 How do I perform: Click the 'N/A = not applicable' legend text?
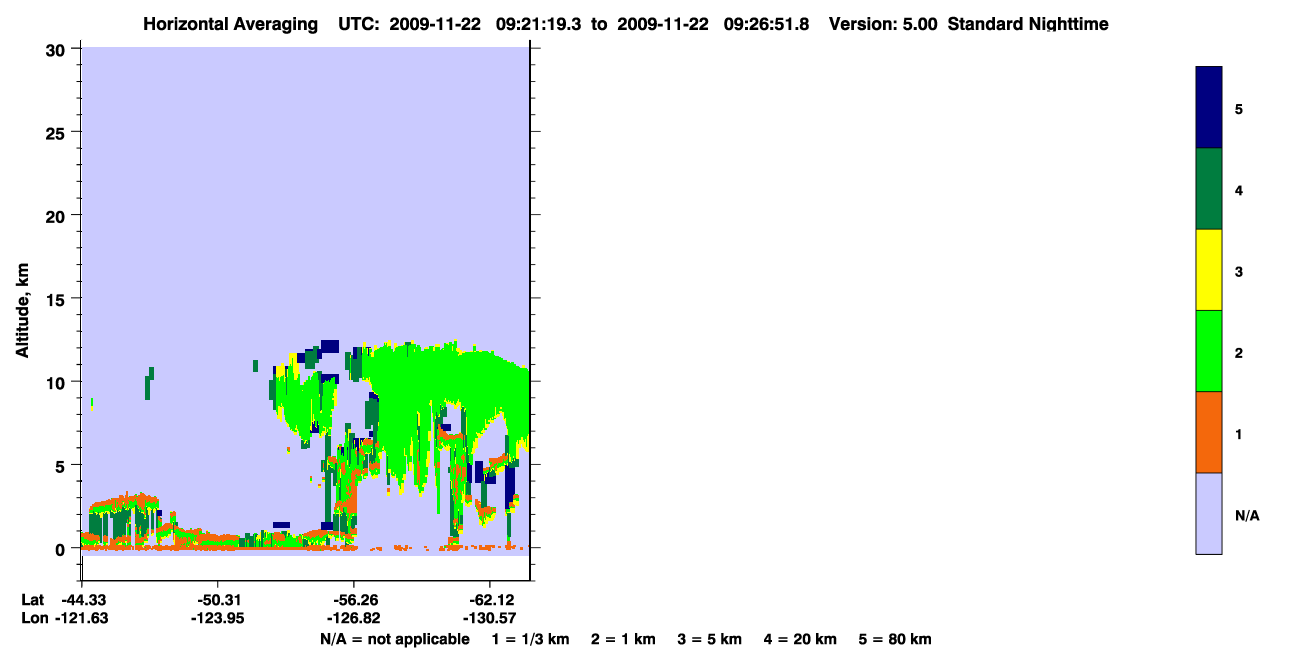click(x=395, y=639)
